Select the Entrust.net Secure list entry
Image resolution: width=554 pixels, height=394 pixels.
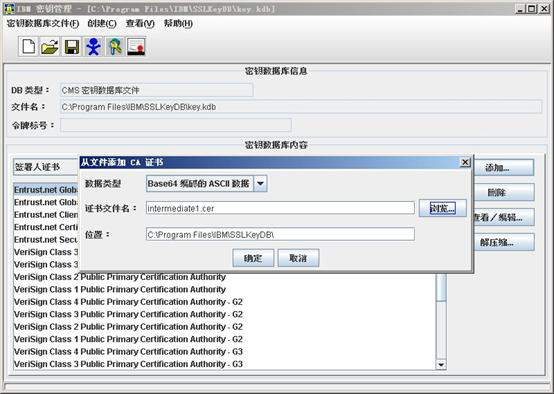pos(46,239)
